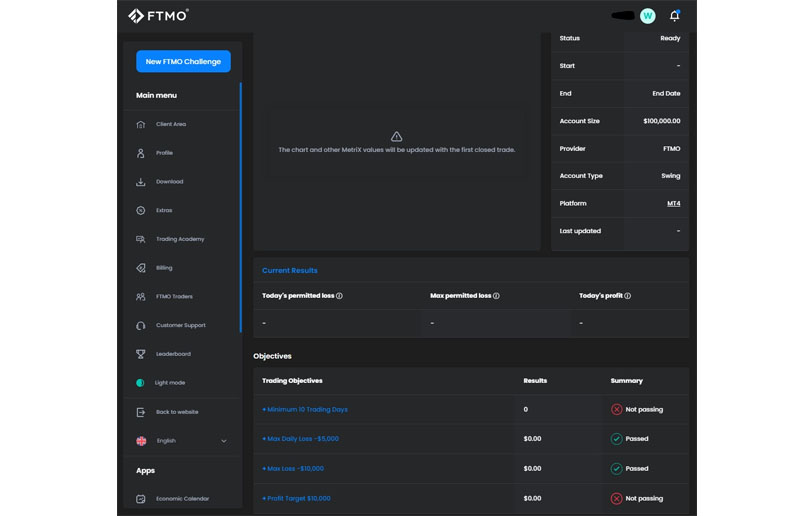
Task: Click the Customer Support headset icon
Action: (x=141, y=325)
